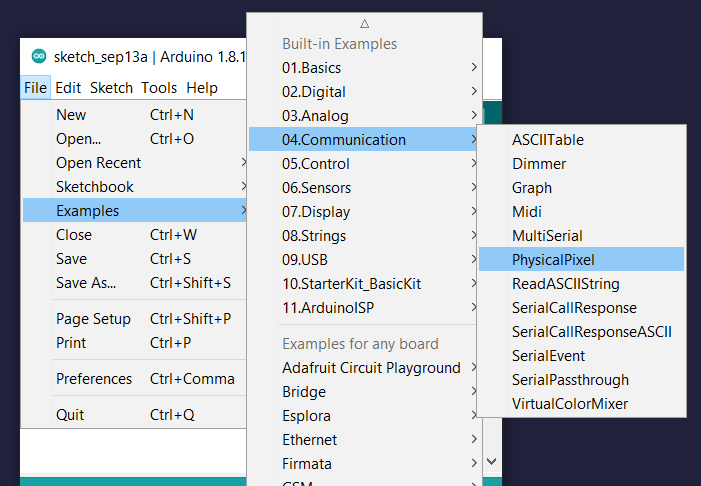701x486 pixels.
Task: Expand the 02.Digital examples submenu
Action: pos(364,92)
